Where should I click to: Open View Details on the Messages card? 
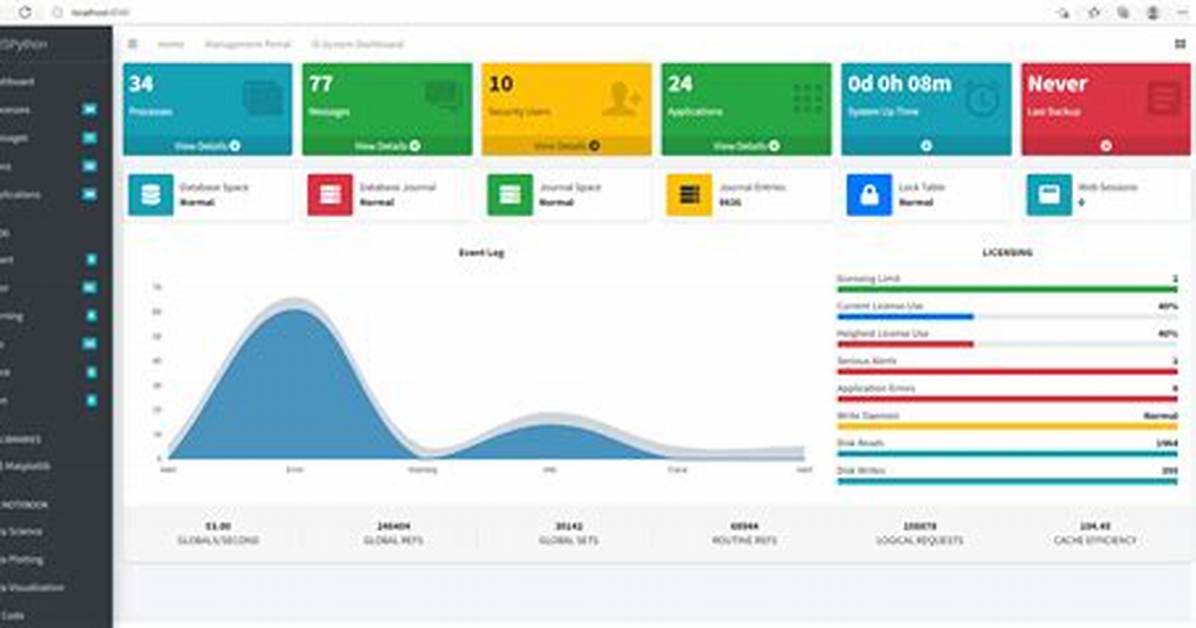[x=387, y=146]
